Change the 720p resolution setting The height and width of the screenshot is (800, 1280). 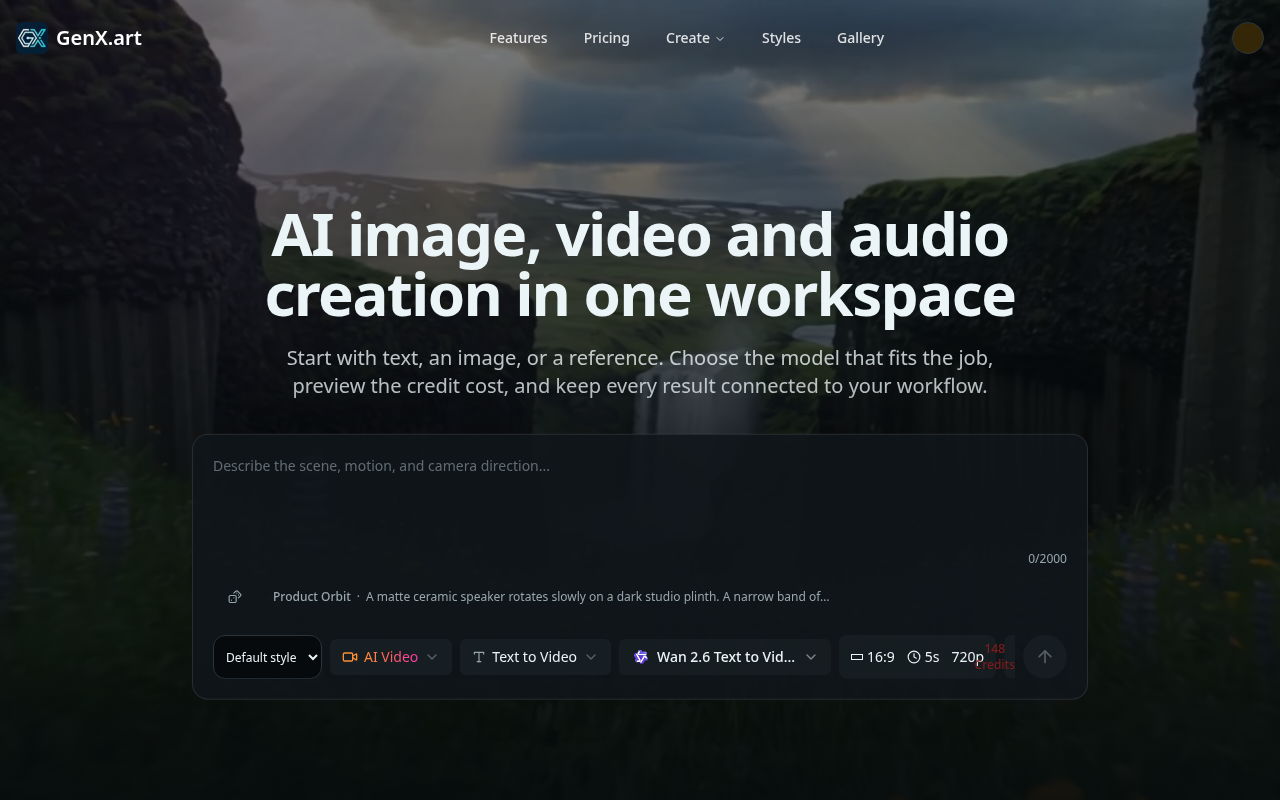(967, 657)
